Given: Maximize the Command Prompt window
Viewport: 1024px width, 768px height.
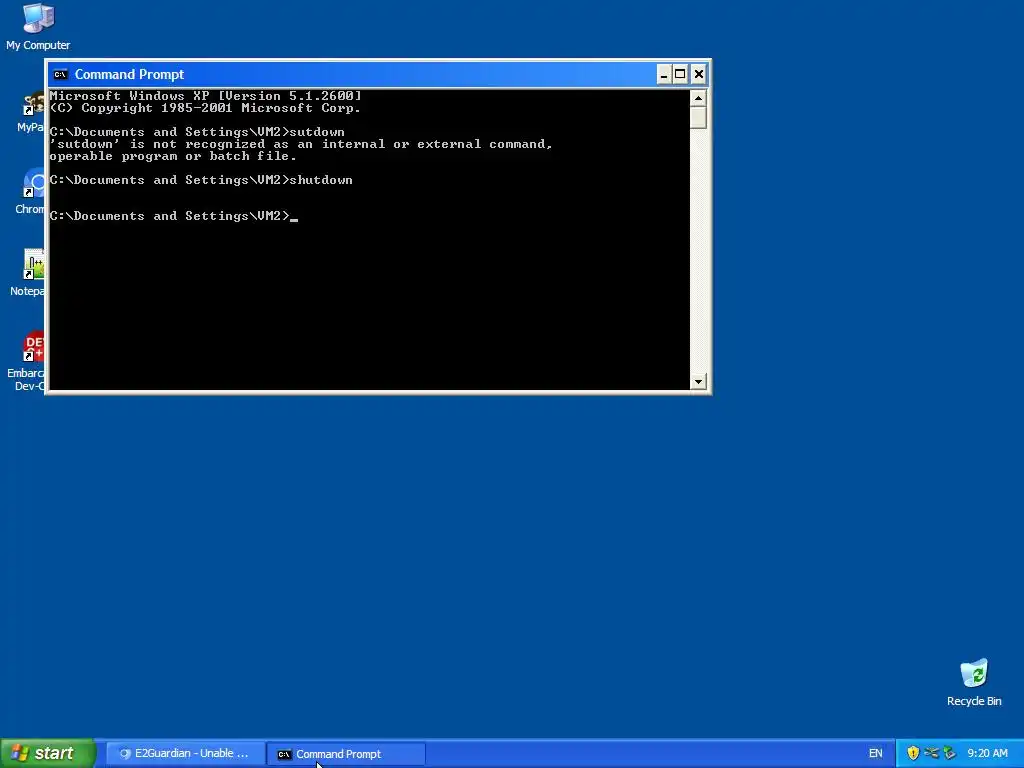Looking at the screenshot, I should tap(680, 74).
